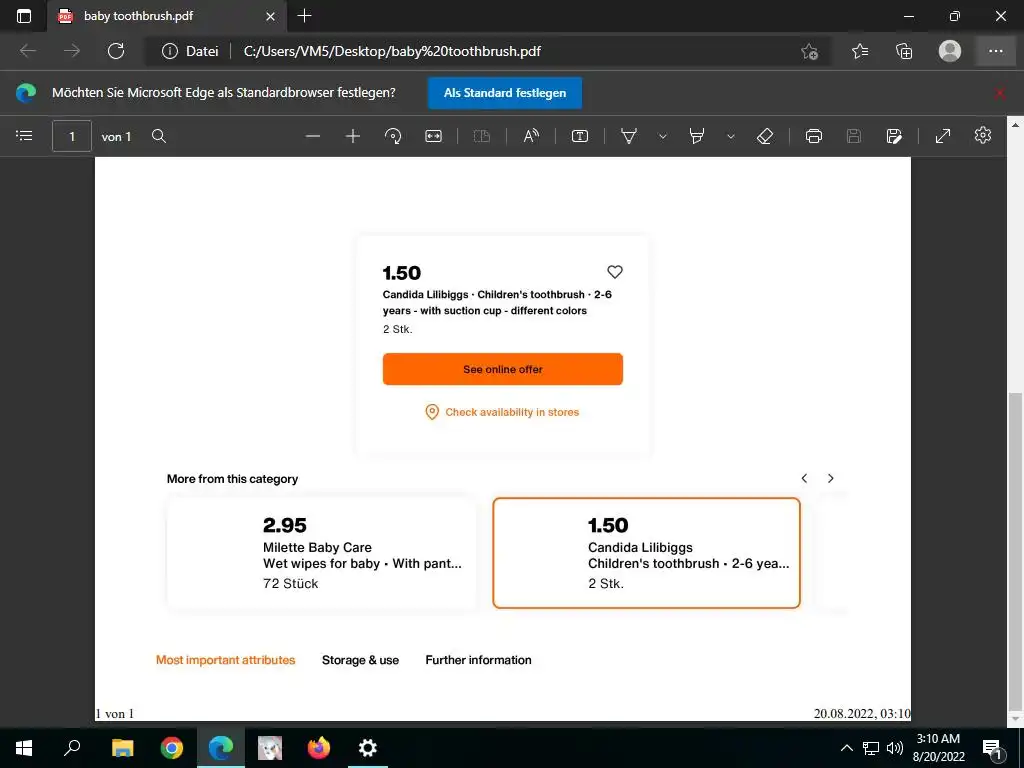Select the Erase tool
Viewport: 1024px width, 768px height.
(765, 136)
